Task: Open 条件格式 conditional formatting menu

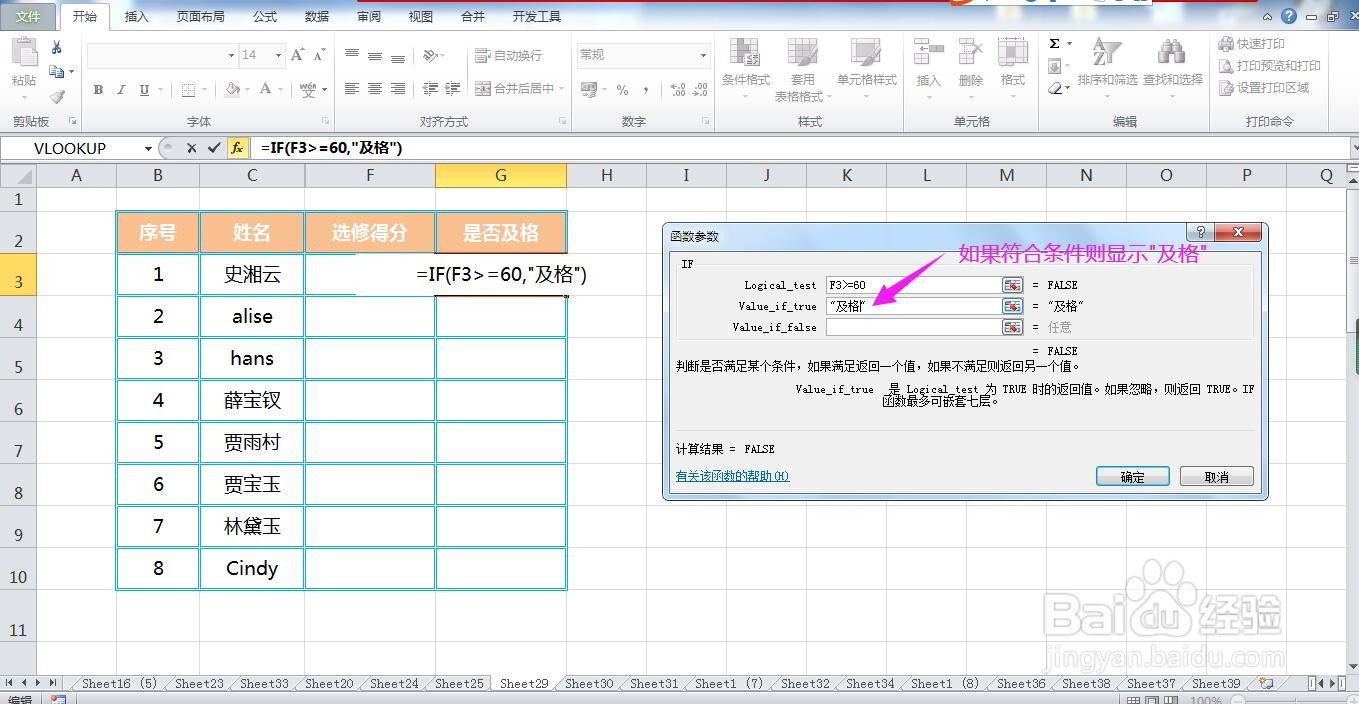Action: click(x=745, y=69)
